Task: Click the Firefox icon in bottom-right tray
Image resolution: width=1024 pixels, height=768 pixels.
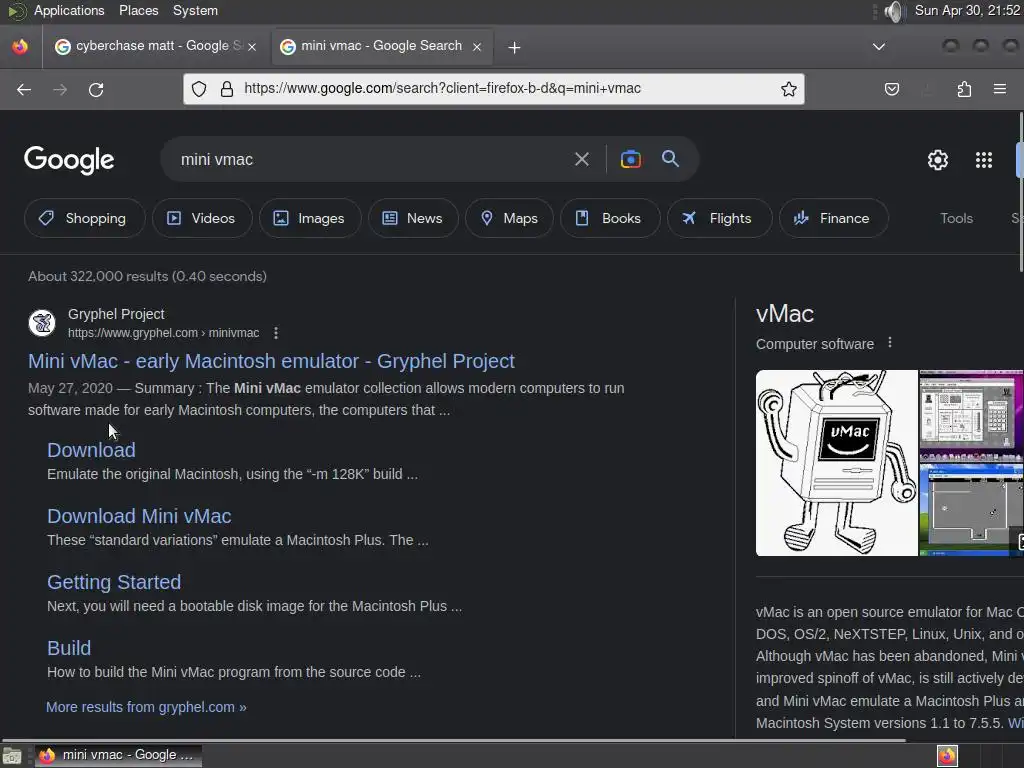Action: point(947,756)
